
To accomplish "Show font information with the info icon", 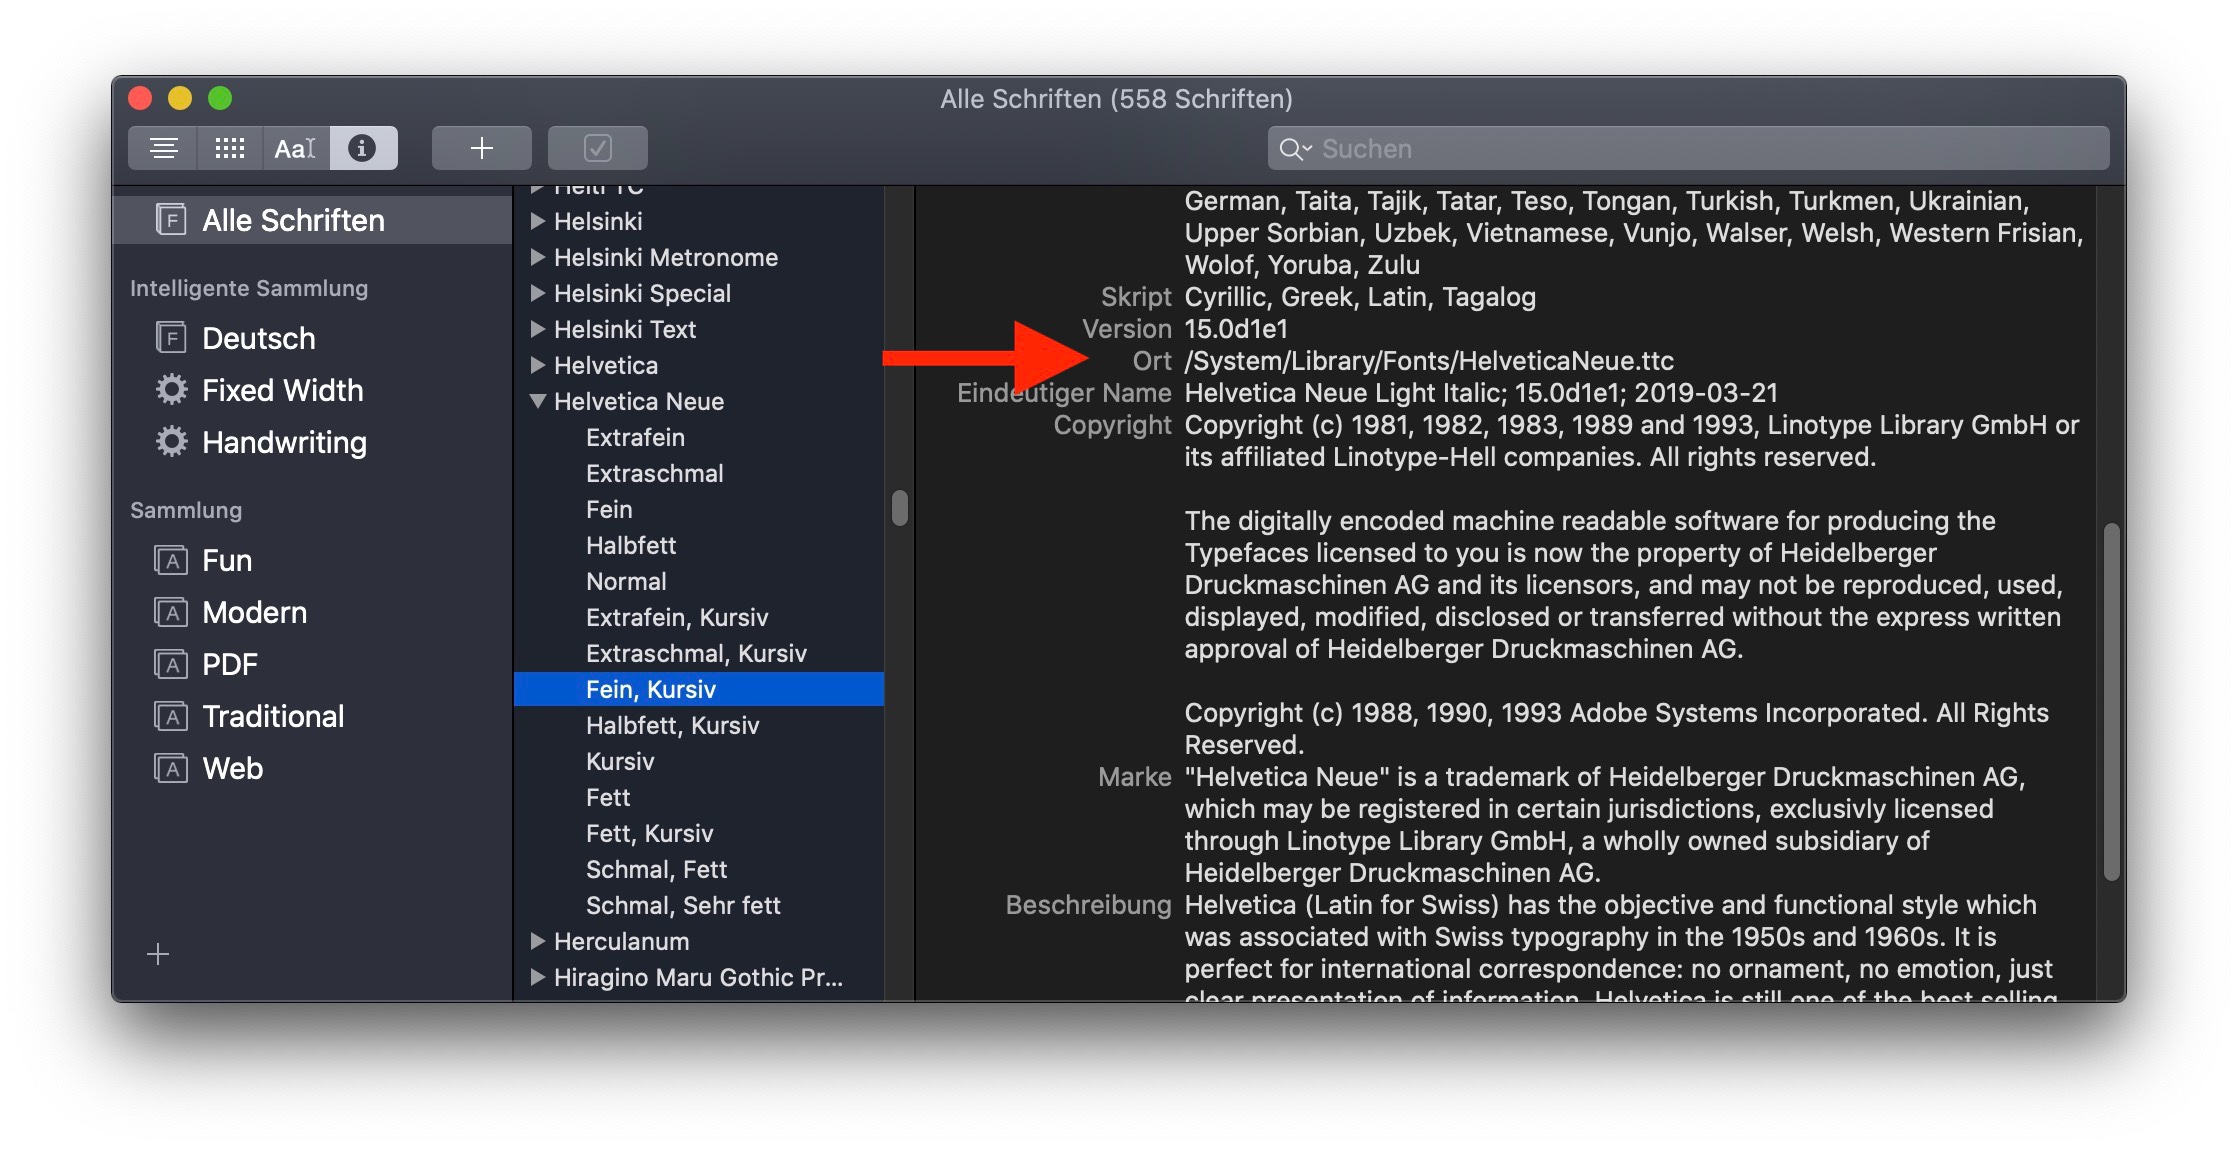I will [x=362, y=149].
